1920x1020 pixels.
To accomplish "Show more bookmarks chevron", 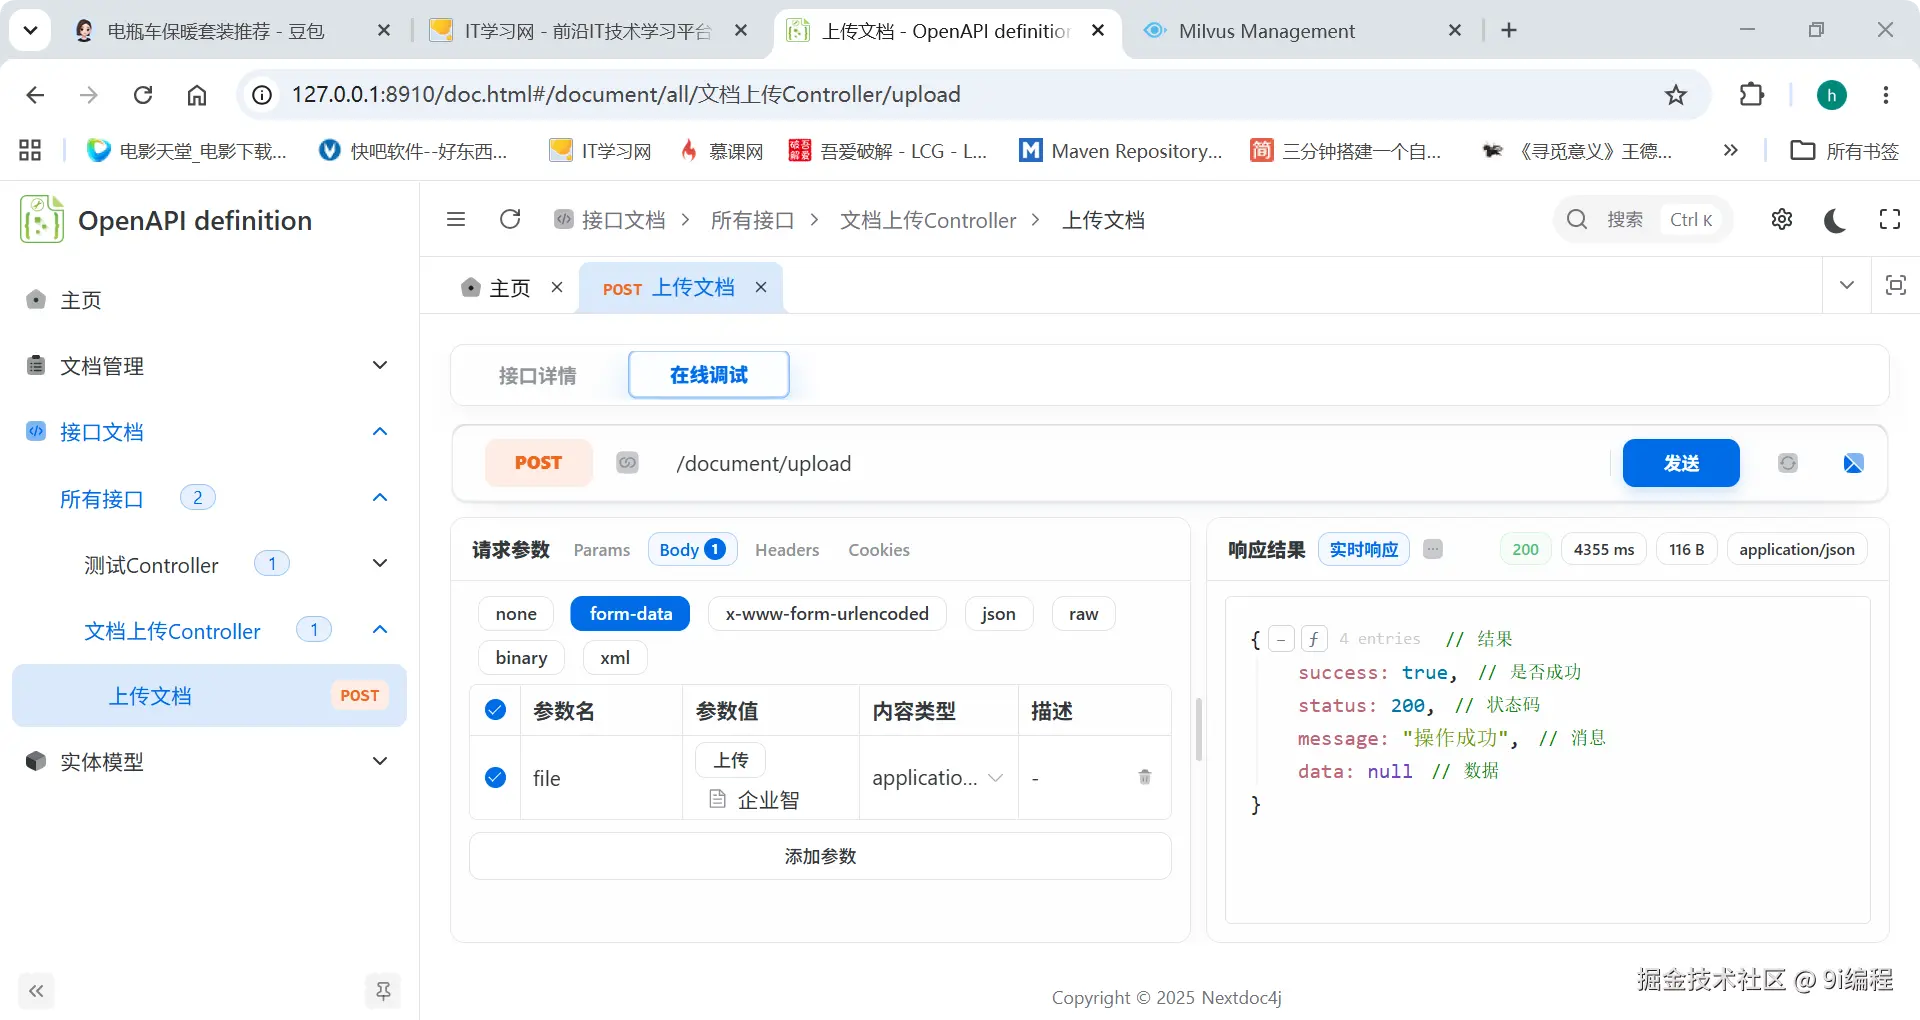I will point(1730,150).
